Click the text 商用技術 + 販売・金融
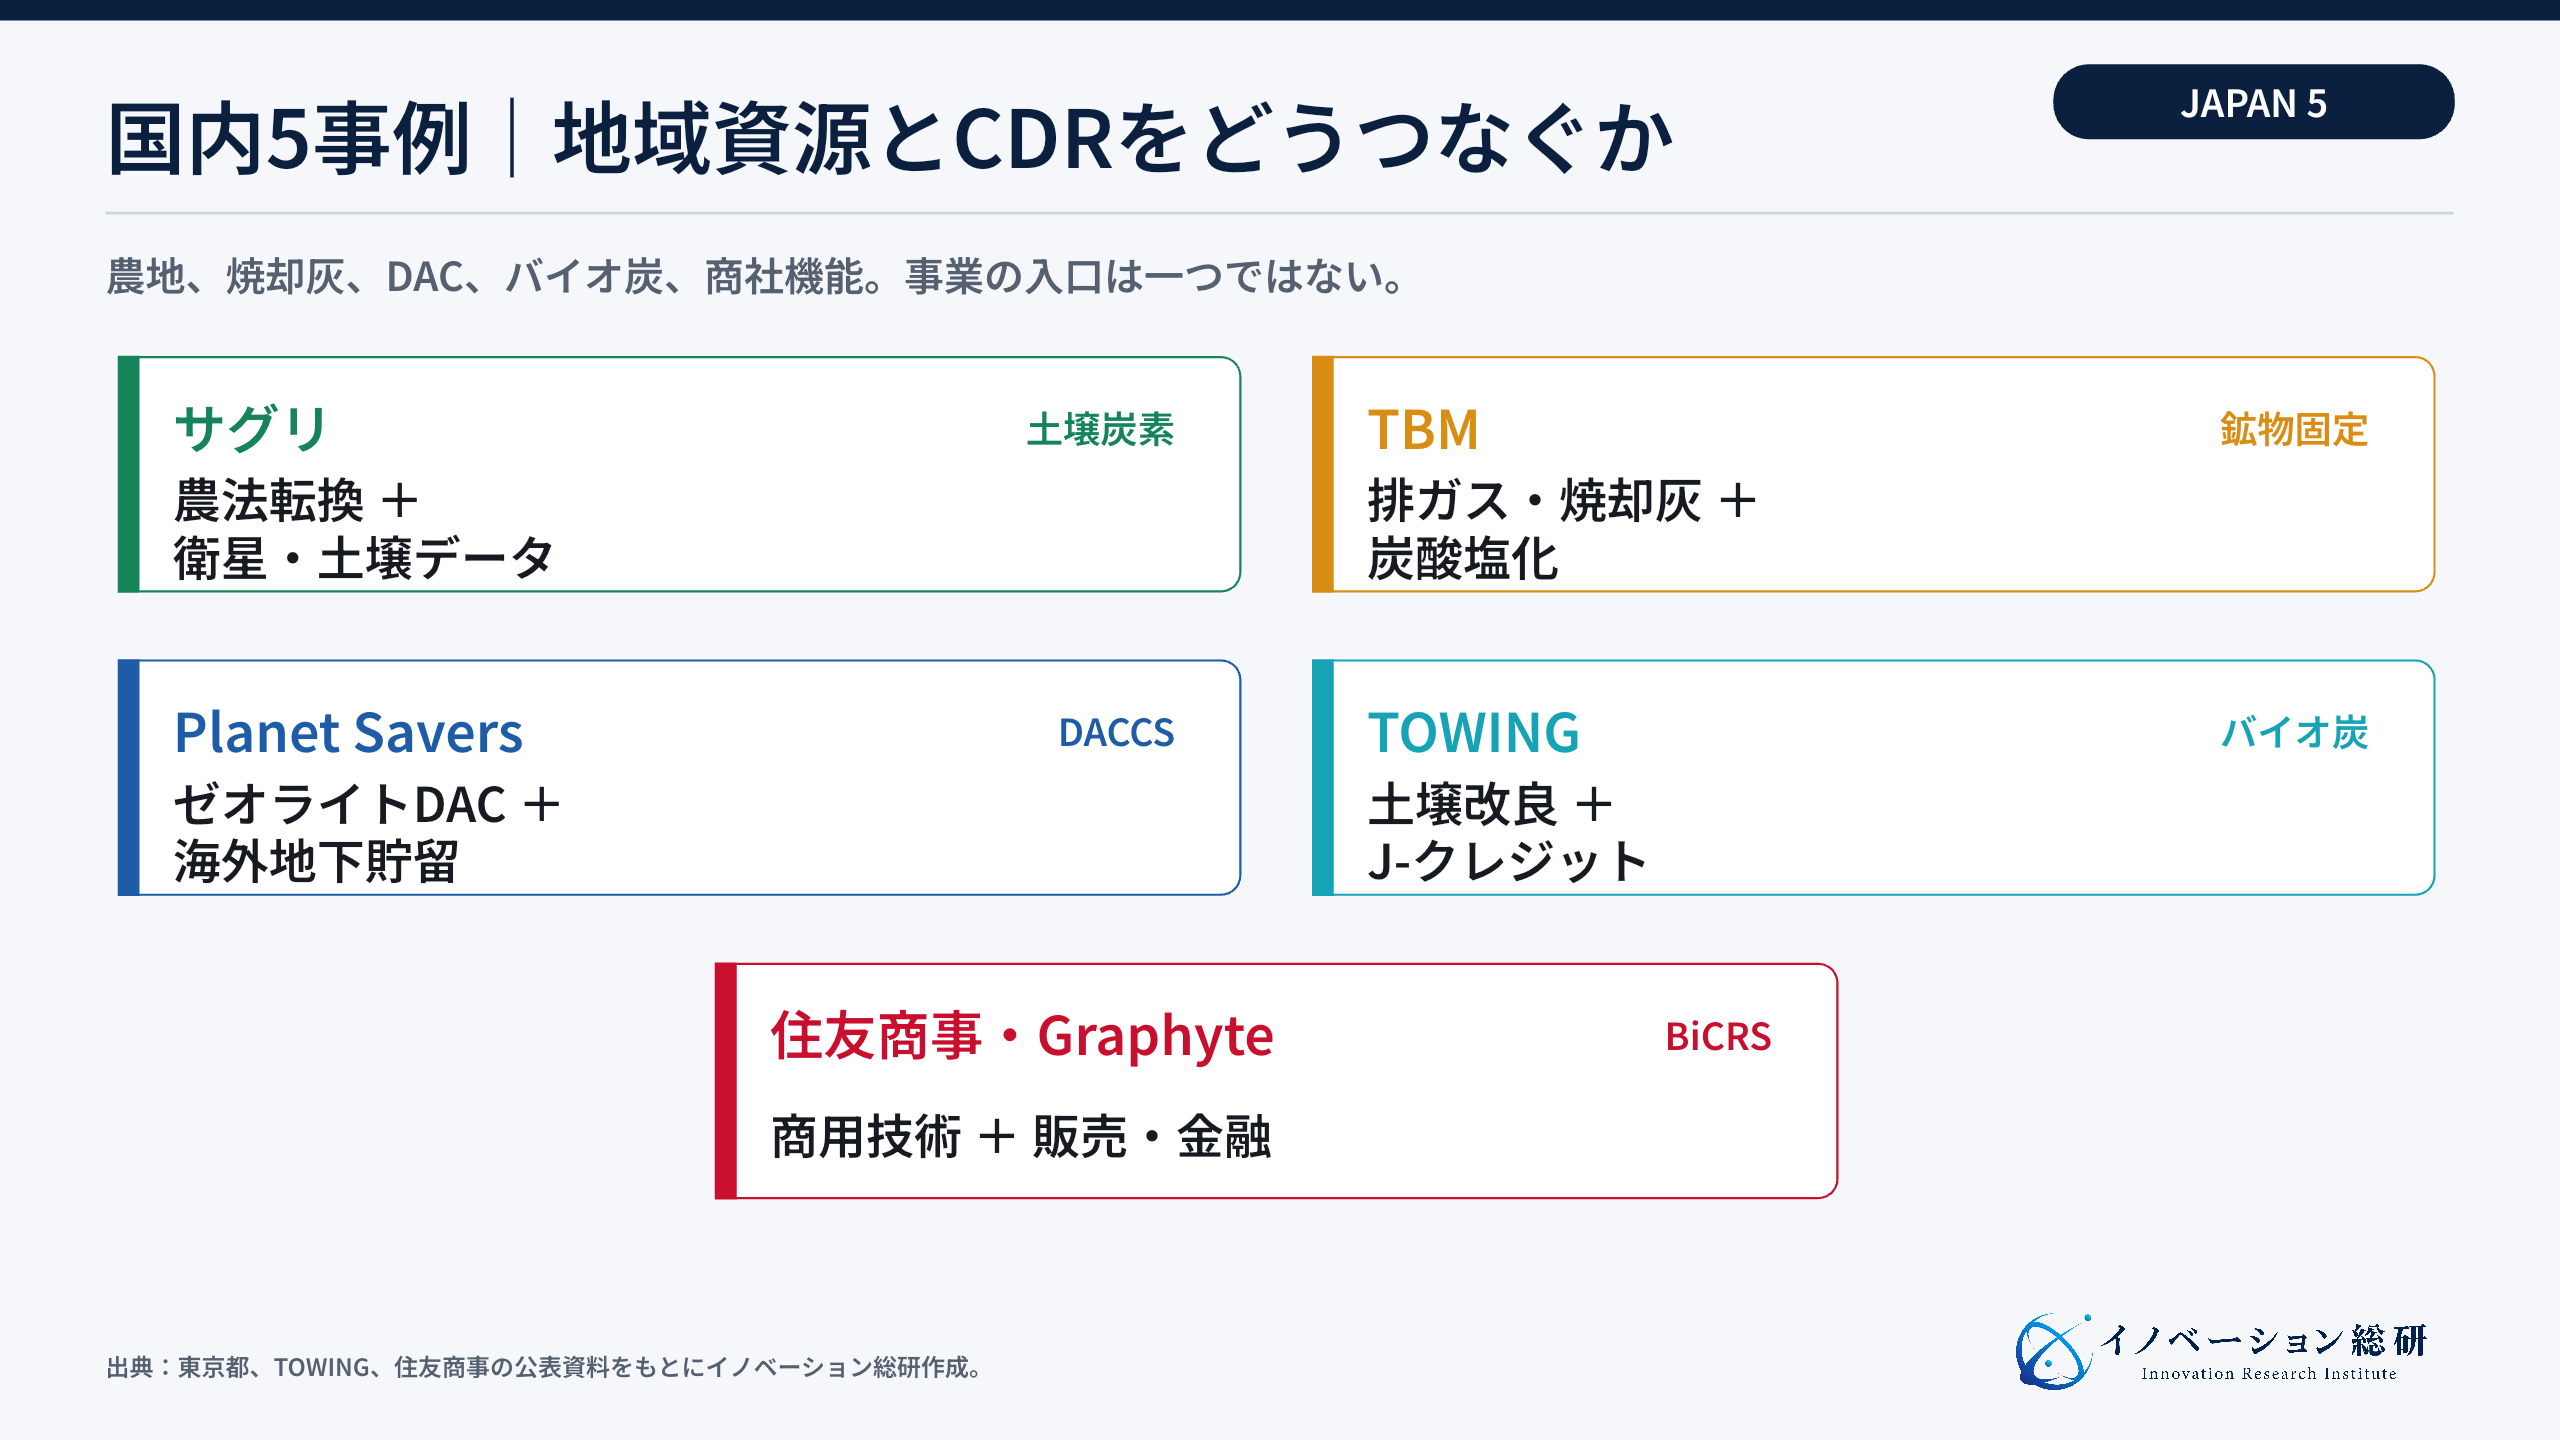The height and width of the screenshot is (1440, 2560). 1021,1137
